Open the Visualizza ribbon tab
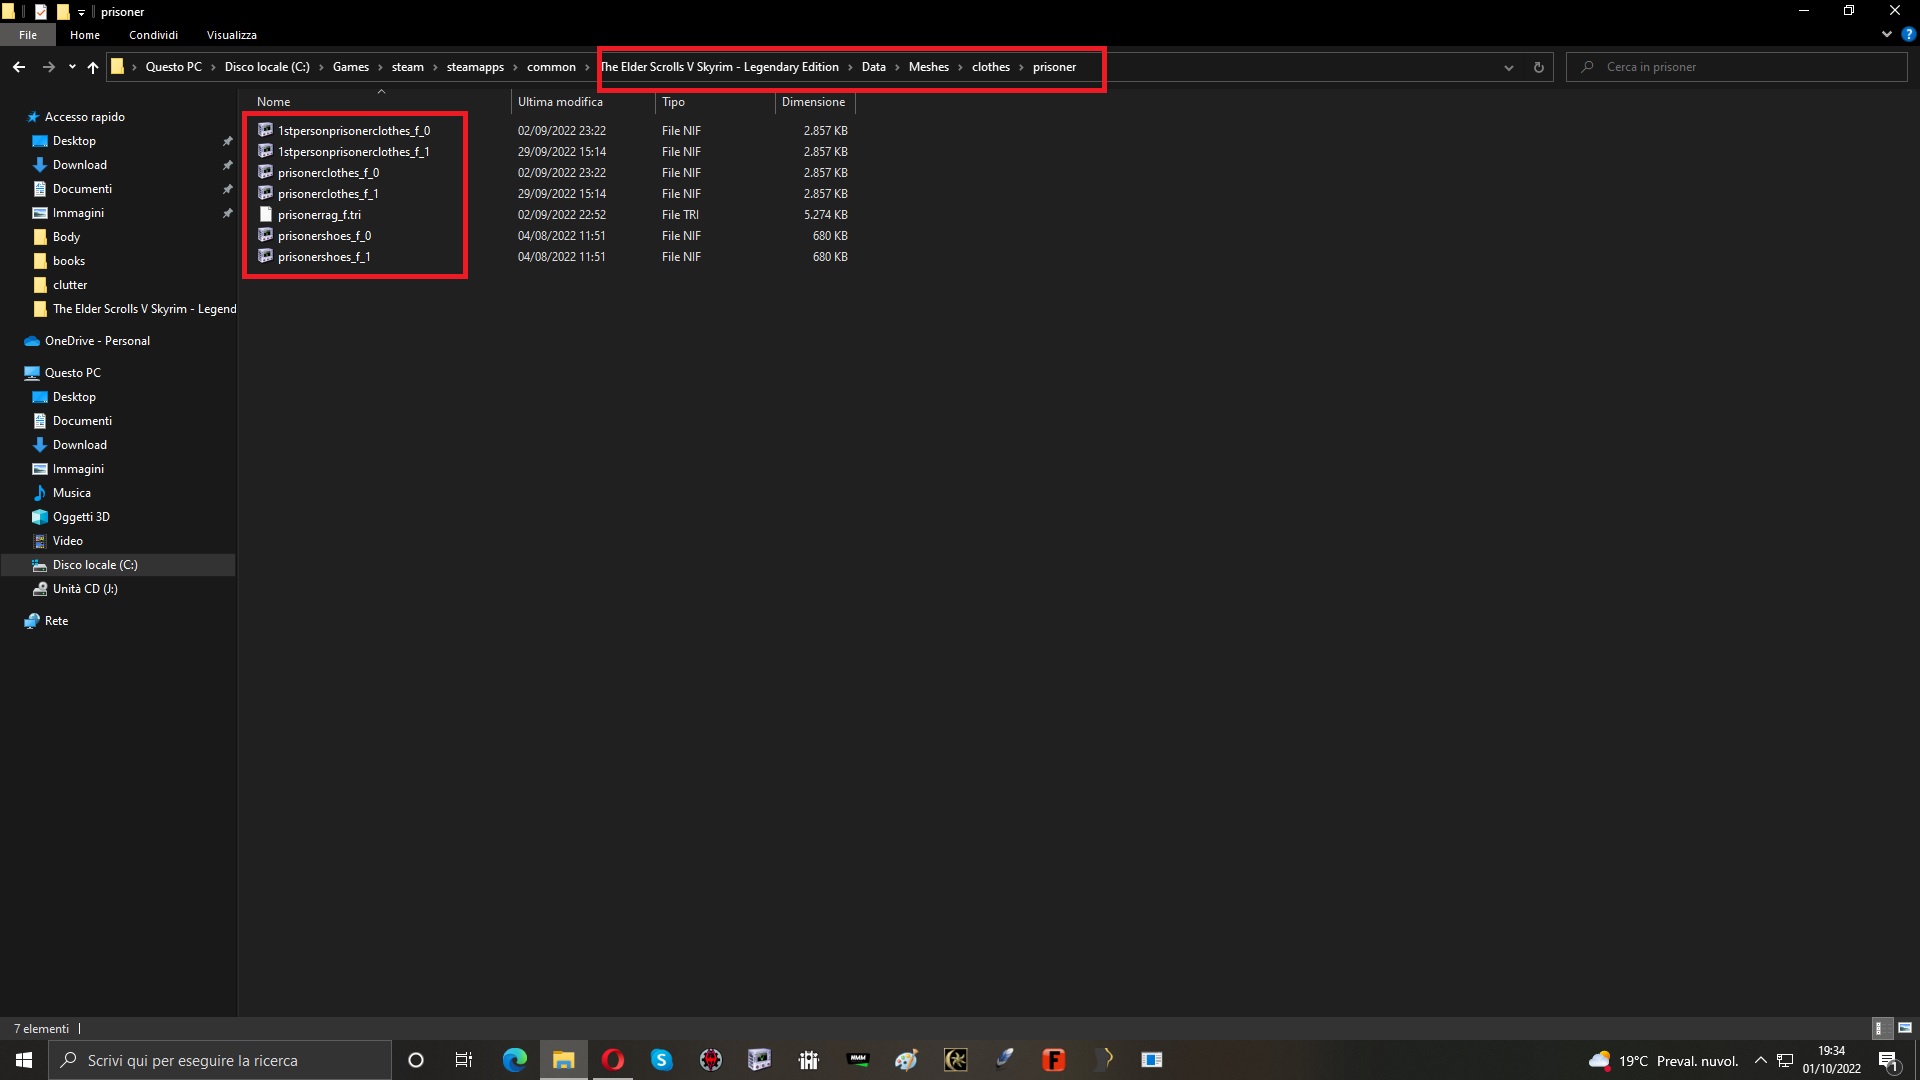 click(x=232, y=35)
